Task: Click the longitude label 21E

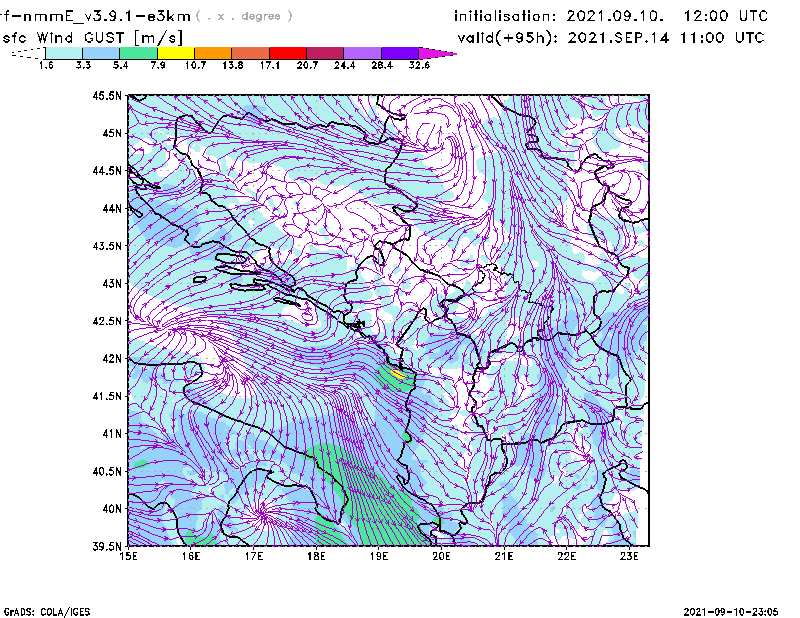Action: click(504, 556)
